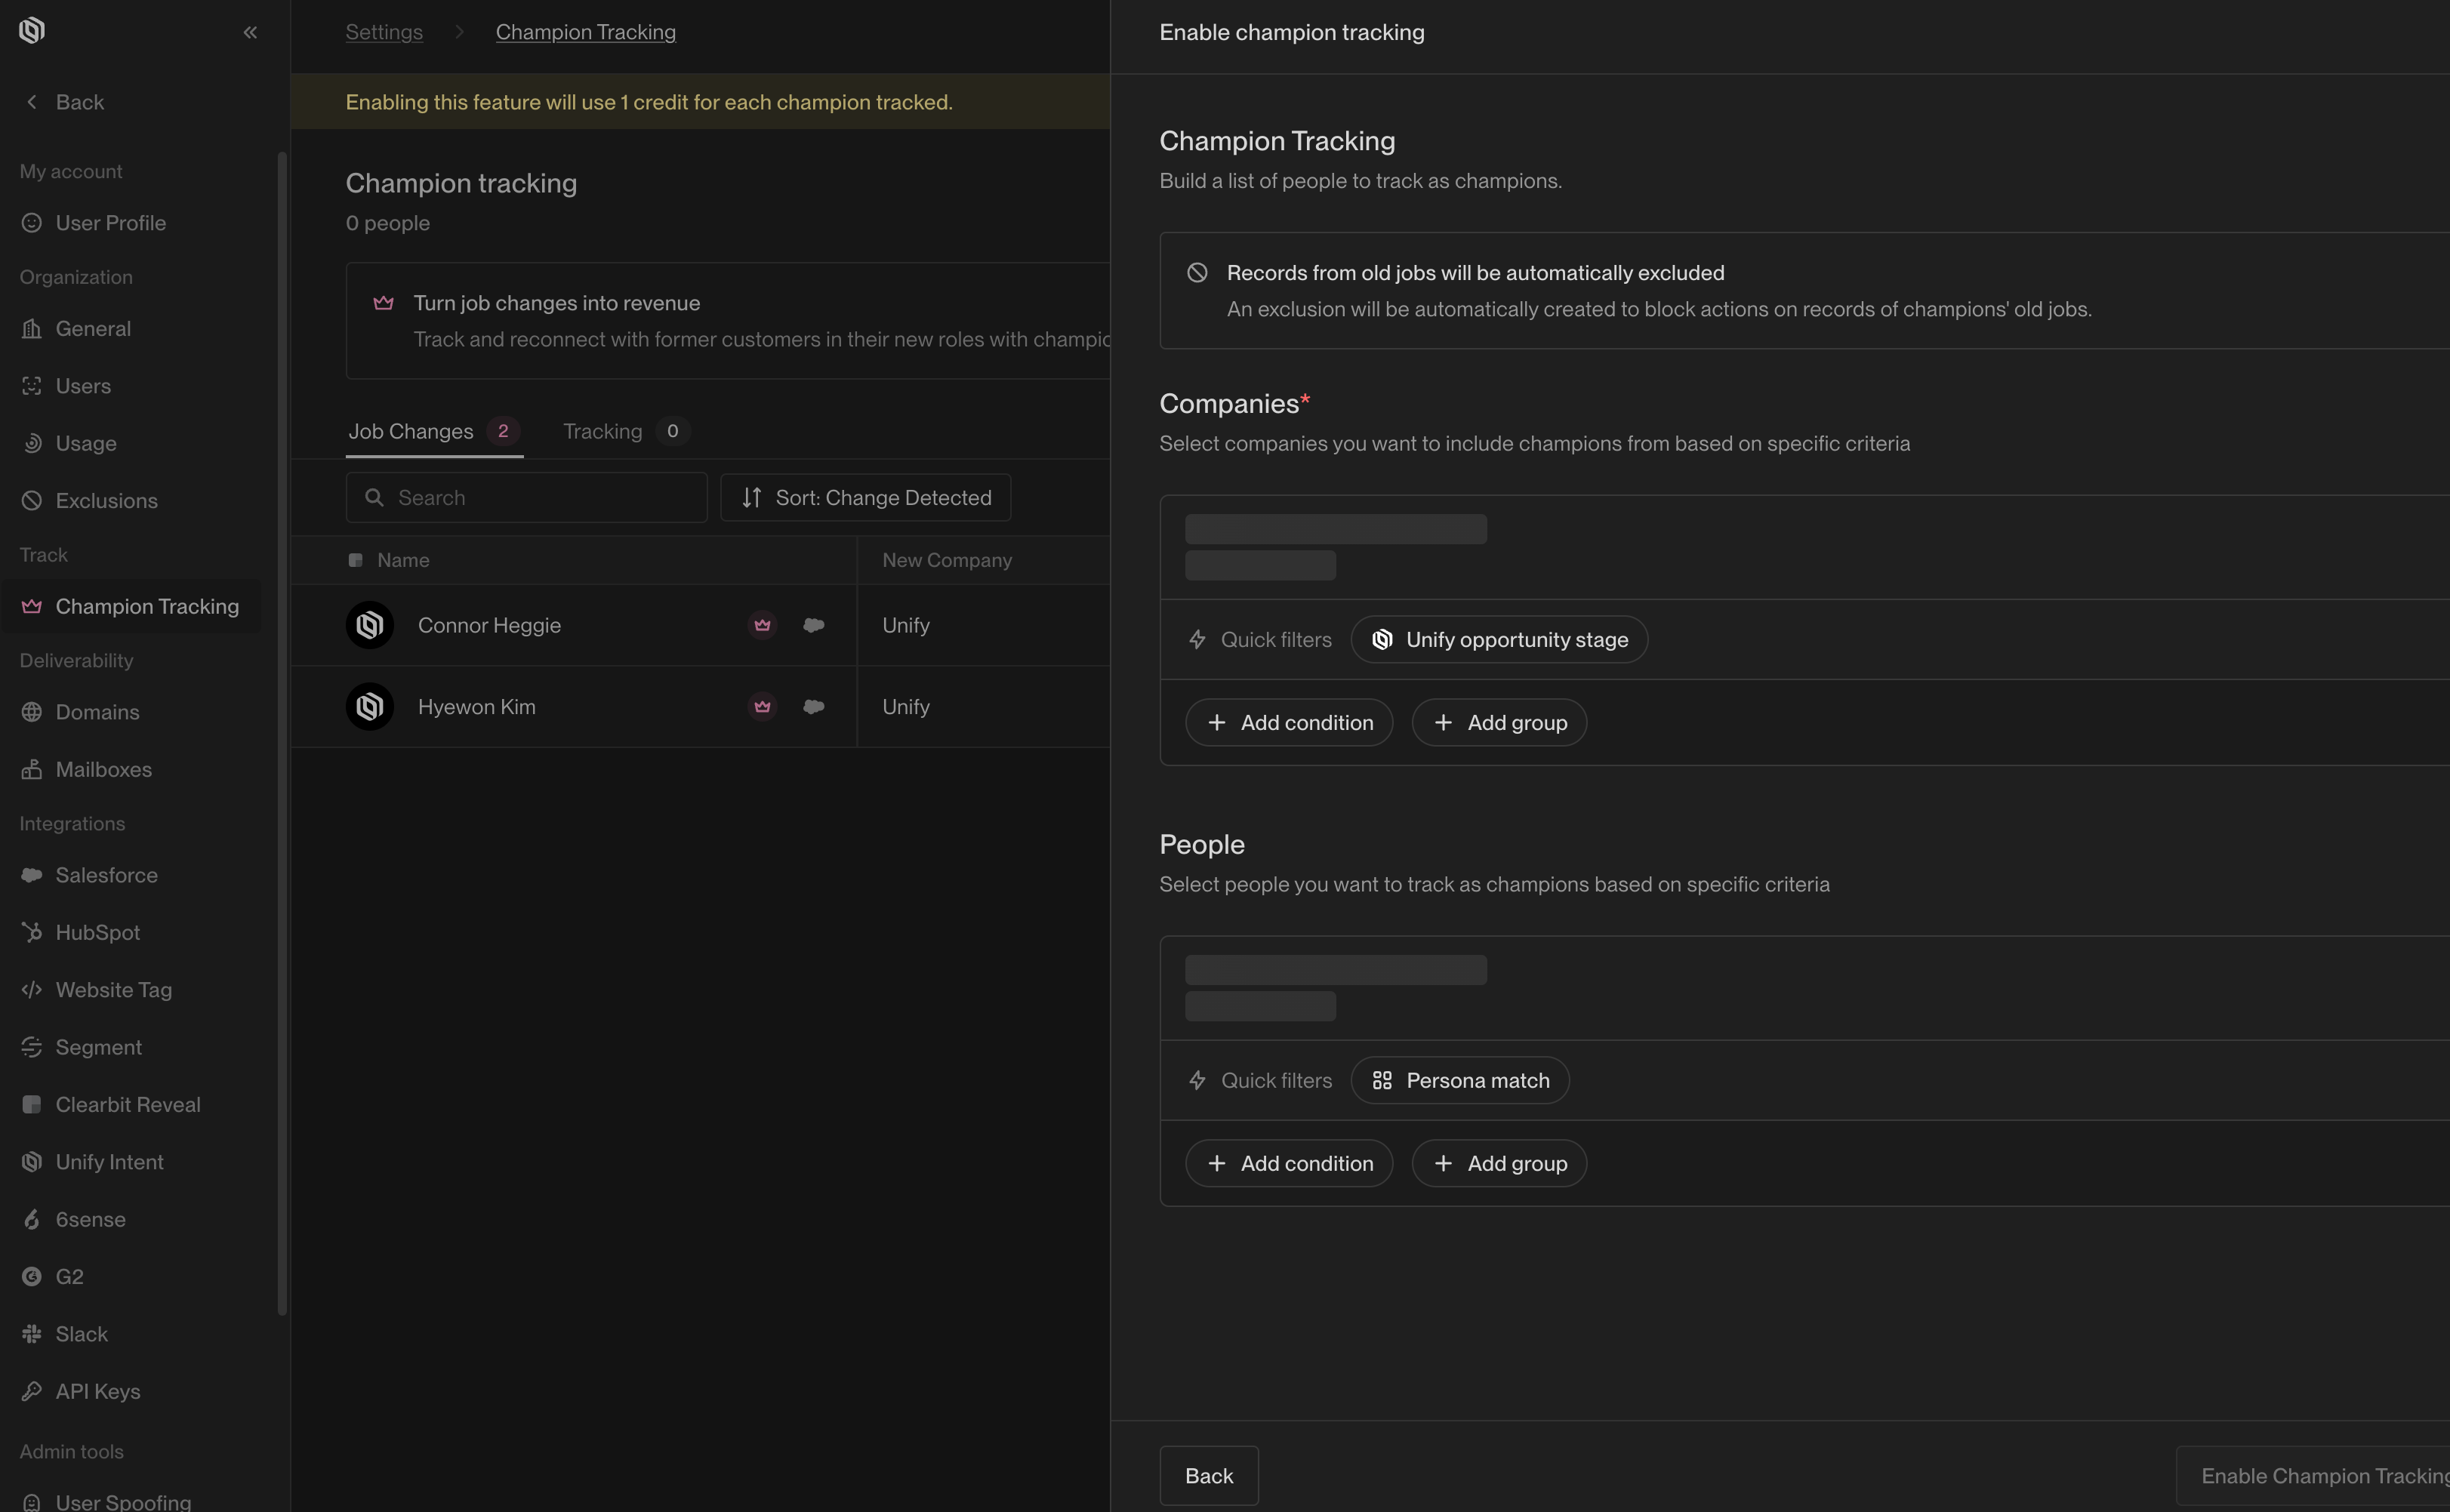Click the Champion Tracking breadcrumb link
This screenshot has width=2450, height=1512.
[x=586, y=32]
